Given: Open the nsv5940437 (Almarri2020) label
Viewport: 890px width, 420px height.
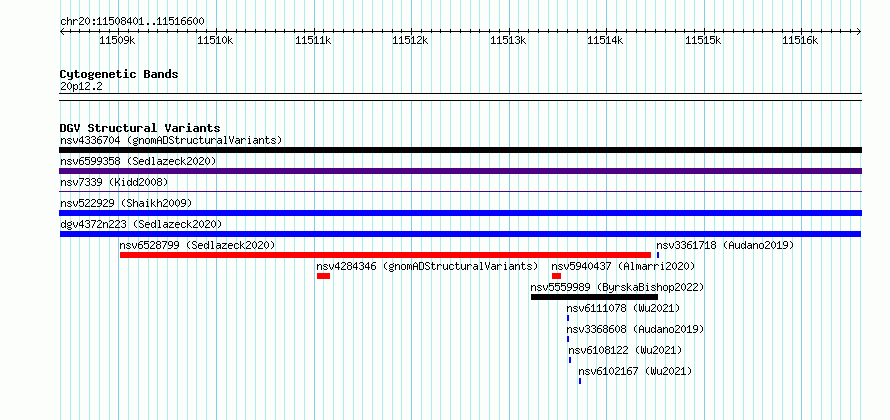Looking at the screenshot, I should 623,266.
